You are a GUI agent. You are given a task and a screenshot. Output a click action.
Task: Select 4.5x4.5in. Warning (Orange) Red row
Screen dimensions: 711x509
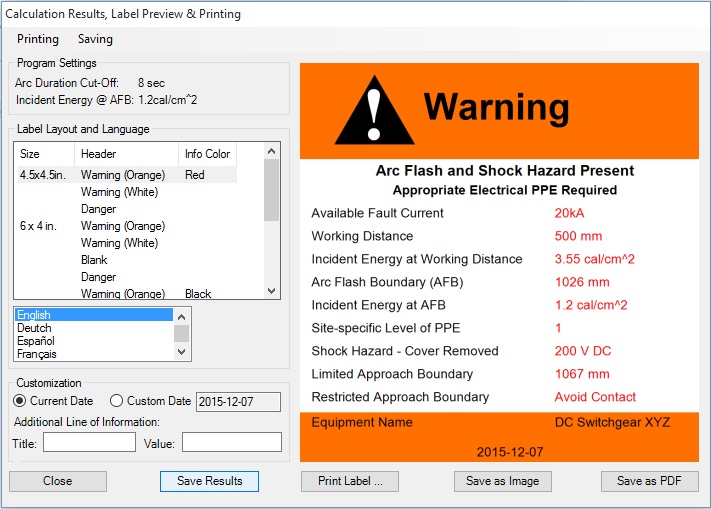point(127,175)
